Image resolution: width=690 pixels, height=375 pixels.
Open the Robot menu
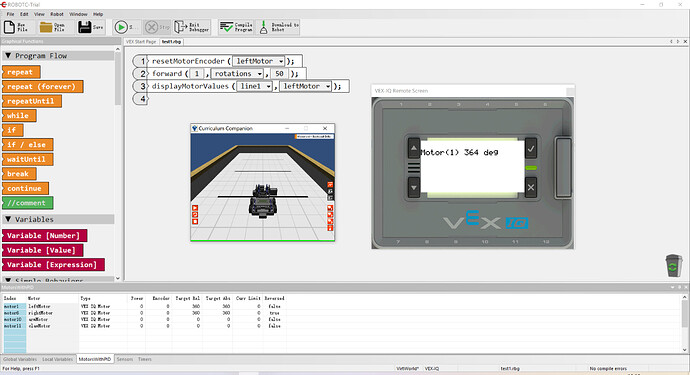(x=57, y=14)
